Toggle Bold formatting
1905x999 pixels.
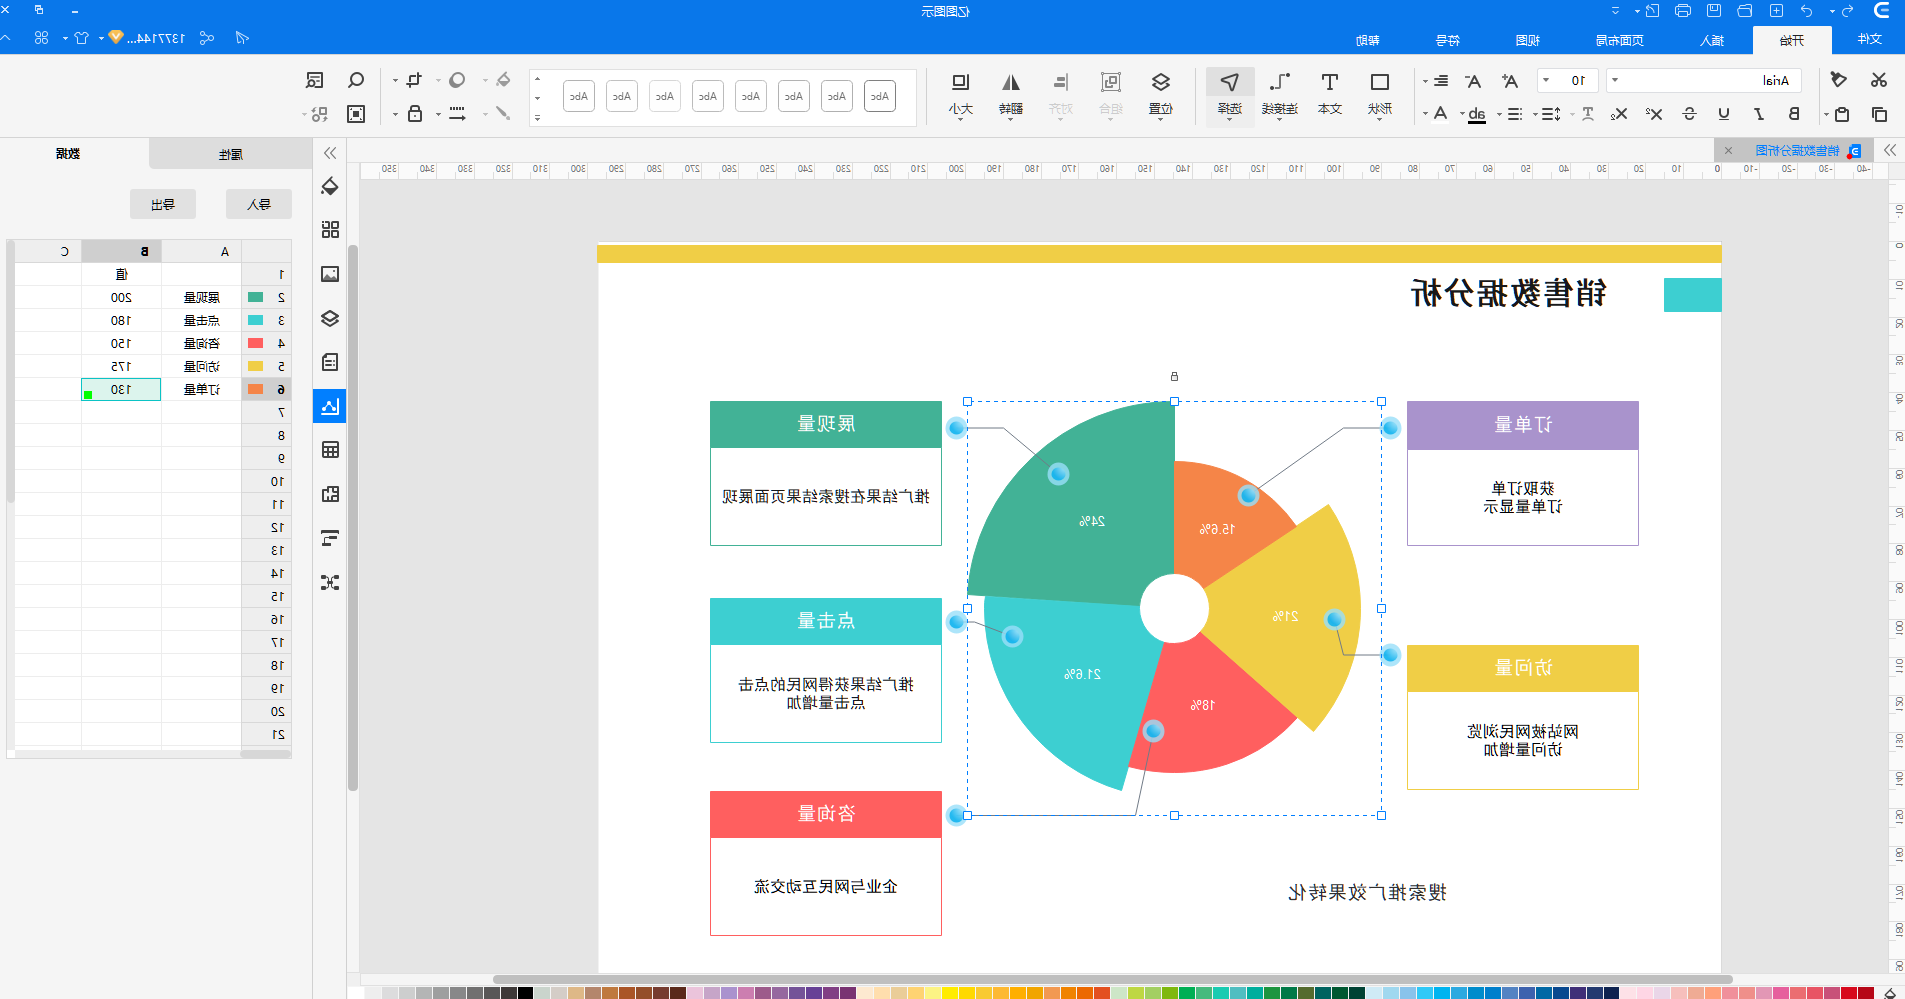coord(1794,114)
